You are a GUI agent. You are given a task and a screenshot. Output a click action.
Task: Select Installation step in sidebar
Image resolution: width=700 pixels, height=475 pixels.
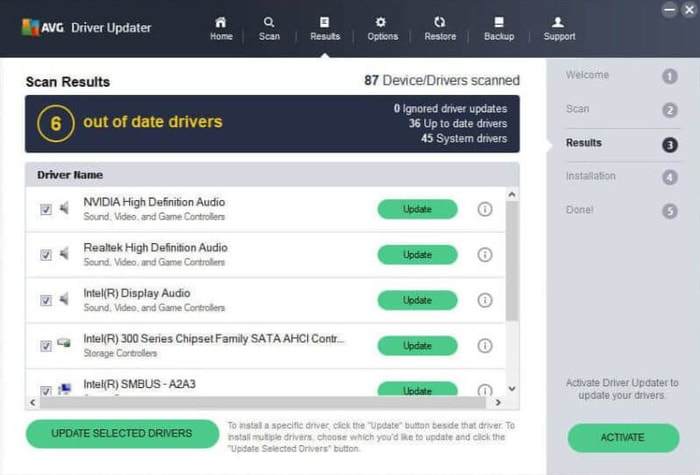click(x=590, y=176)
